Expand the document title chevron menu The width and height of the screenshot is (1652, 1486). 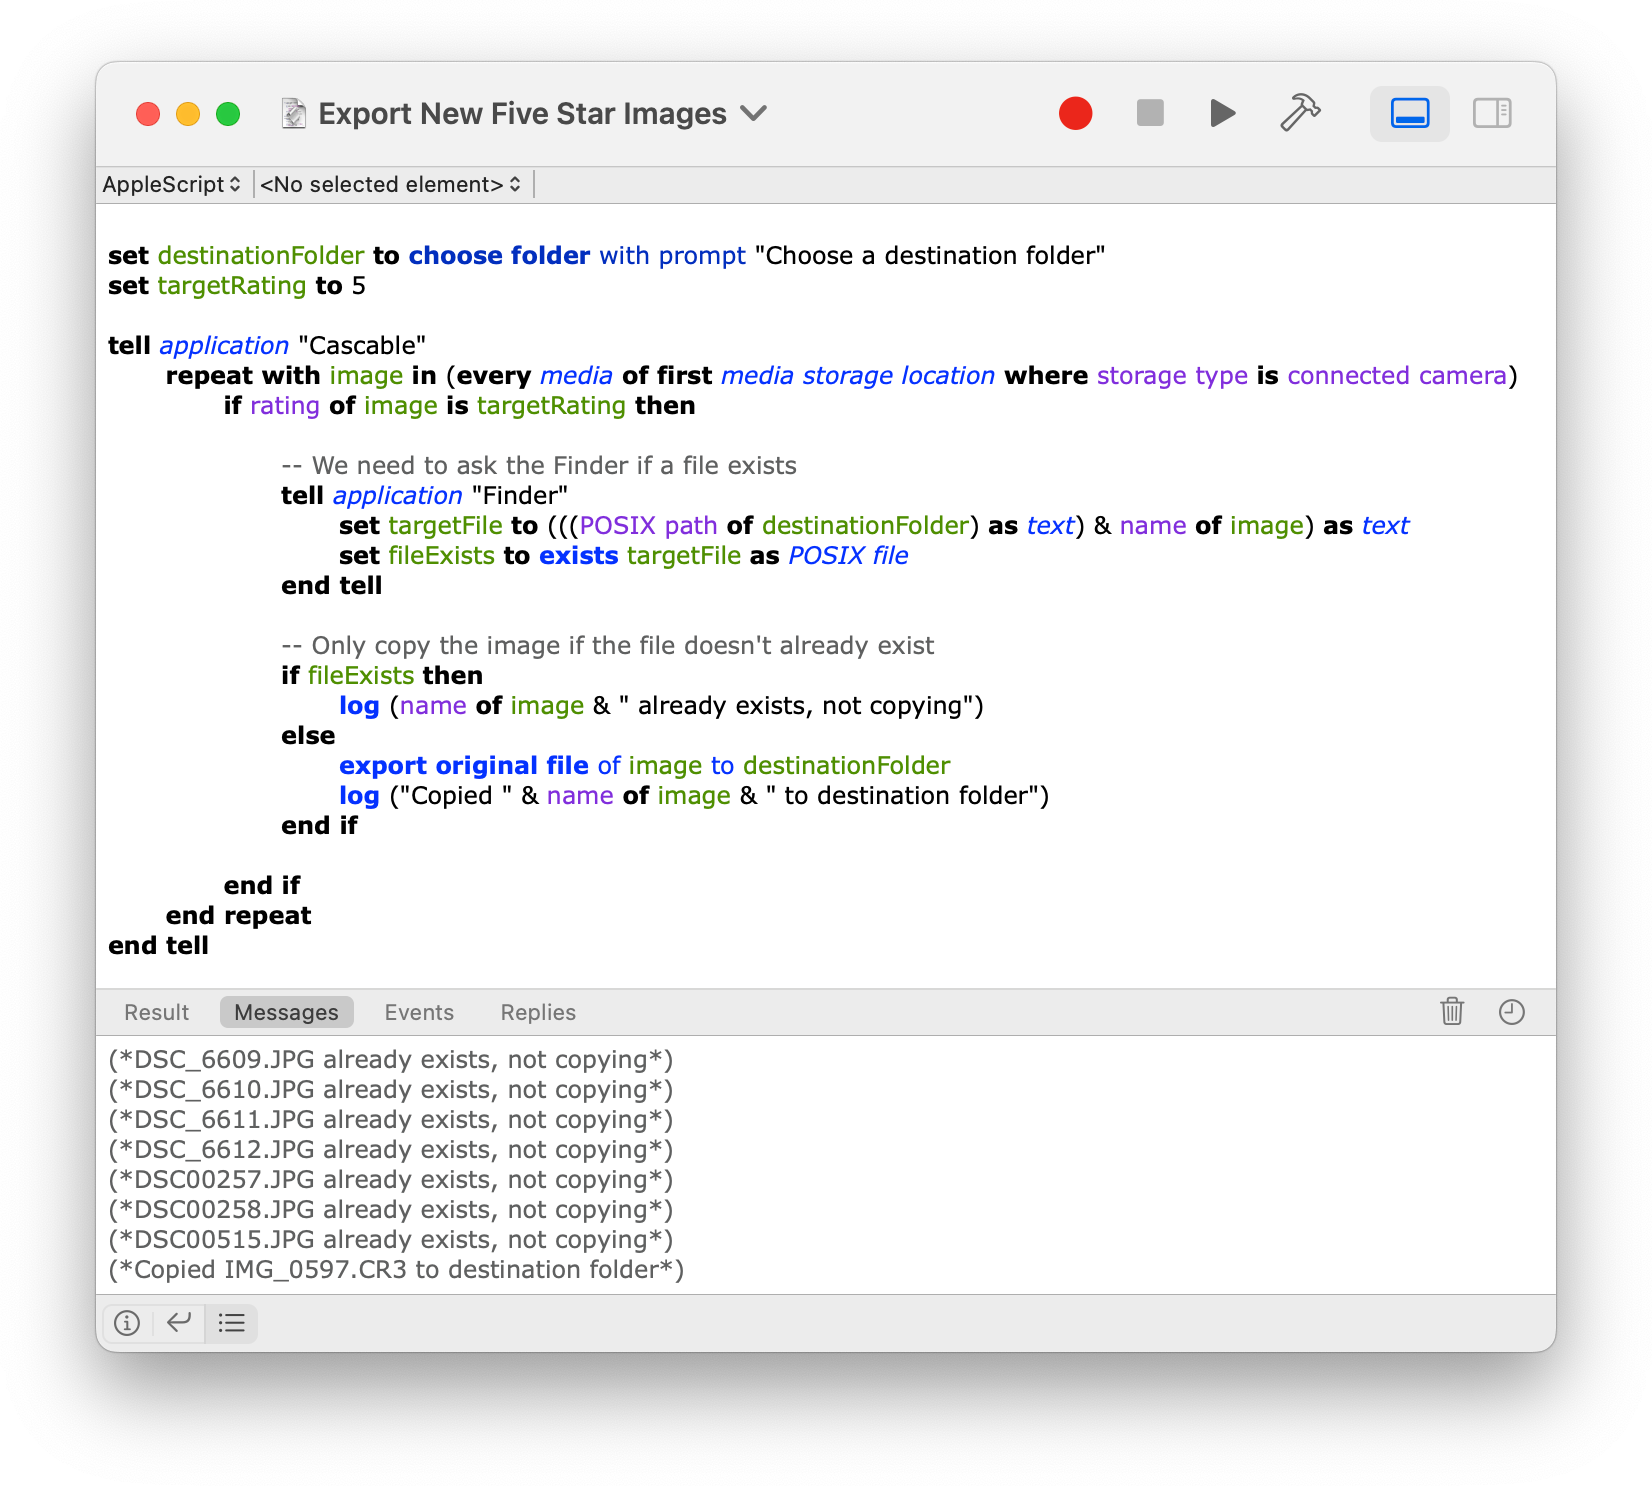(754, 114)
